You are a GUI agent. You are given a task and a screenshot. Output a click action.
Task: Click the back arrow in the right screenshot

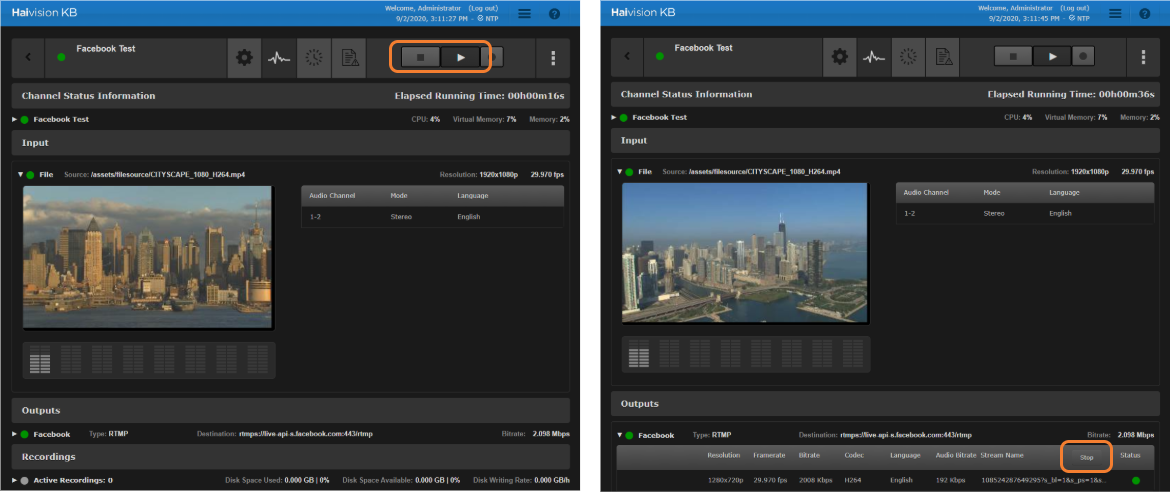pos(627,58)
